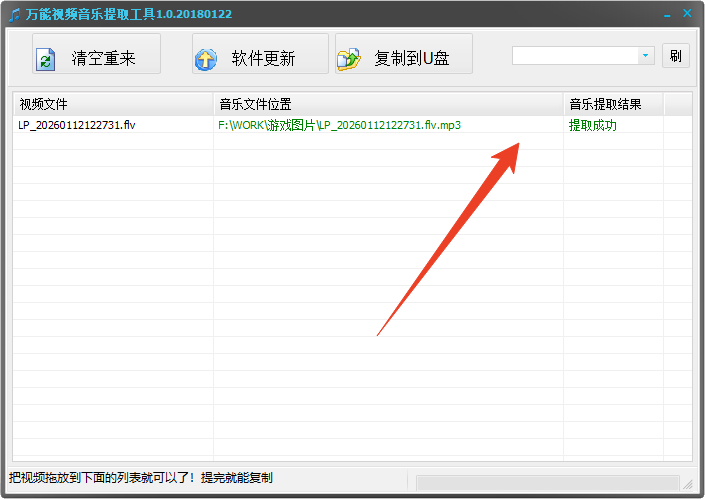Click the 提取成功 result cell
The width and height of the screenshot is (705, 499).
(x=593, y=125)
